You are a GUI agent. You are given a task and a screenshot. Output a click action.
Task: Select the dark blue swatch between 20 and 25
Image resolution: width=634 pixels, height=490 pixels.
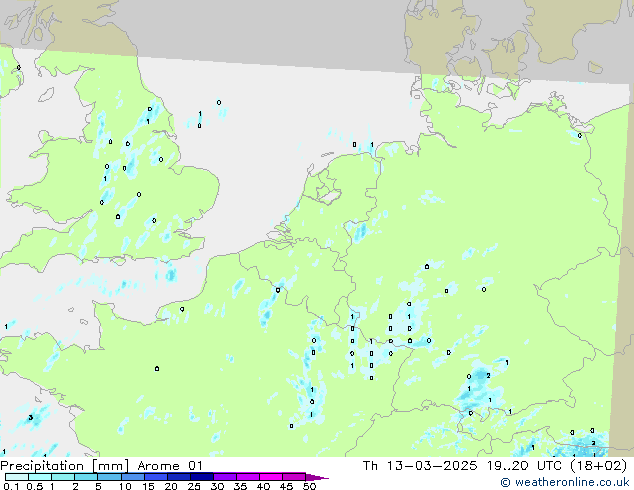178,477
